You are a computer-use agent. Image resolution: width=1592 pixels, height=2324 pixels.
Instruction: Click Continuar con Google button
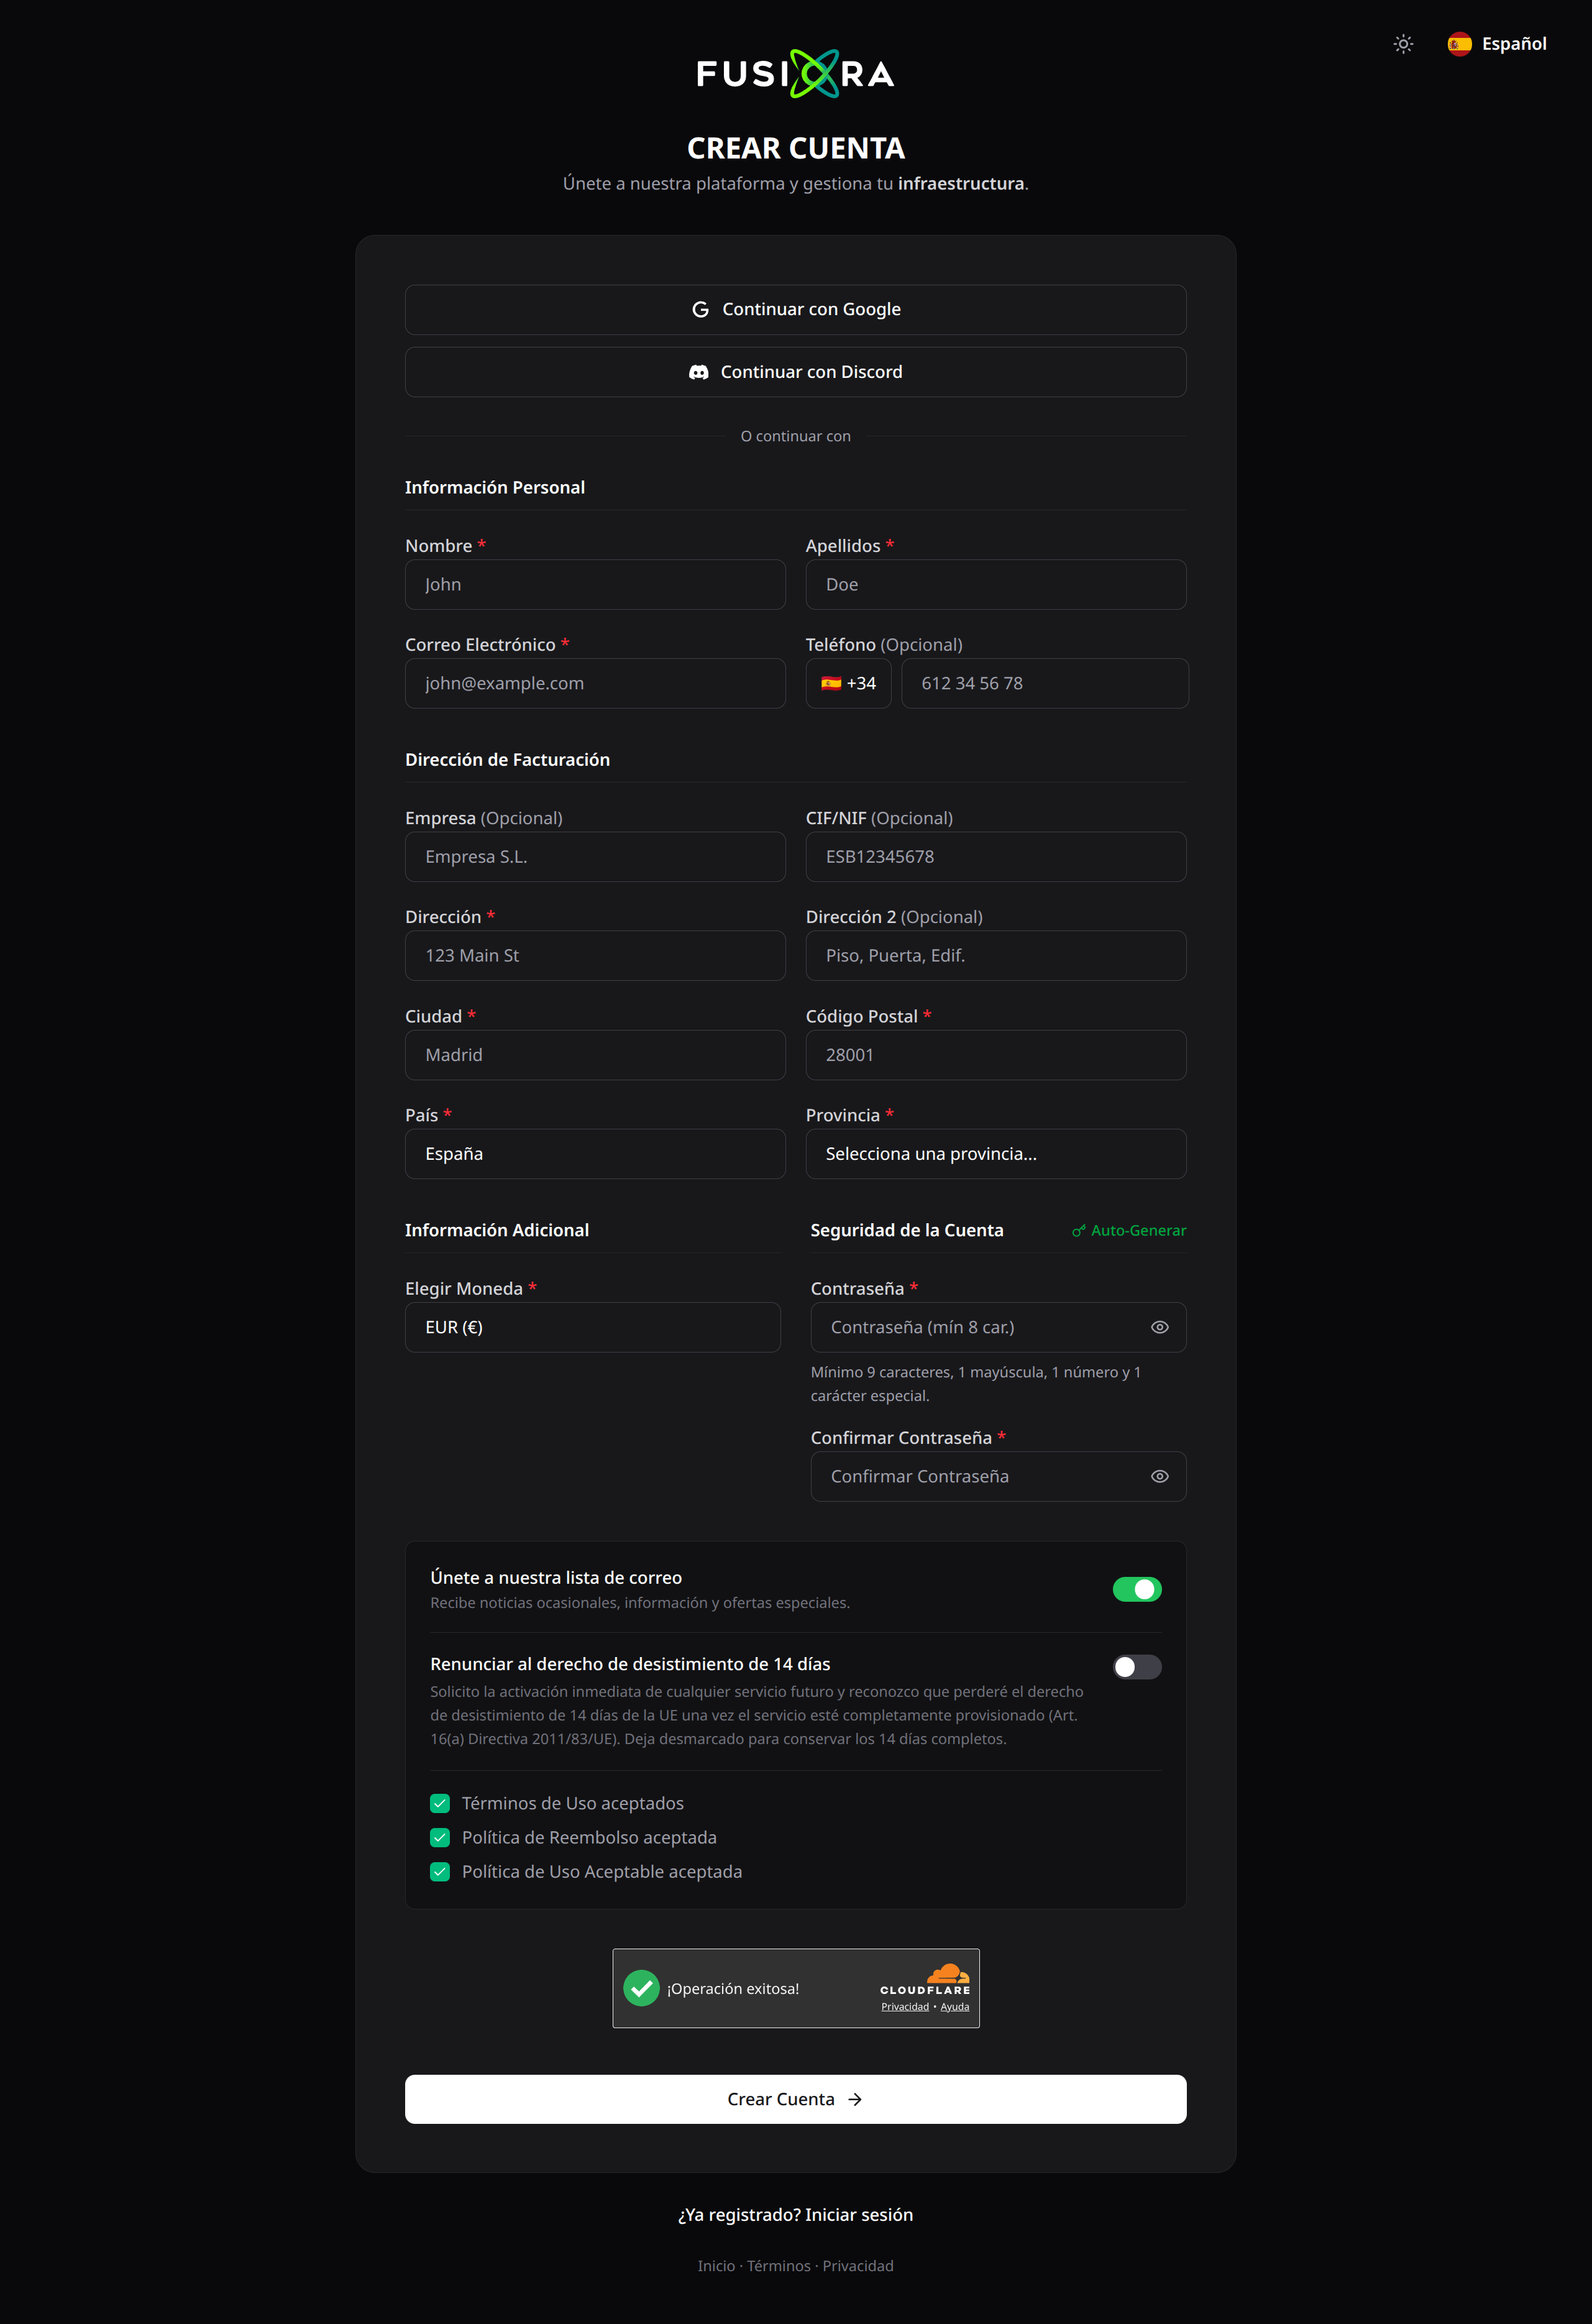pyautogui.click(x=796, y=310)
